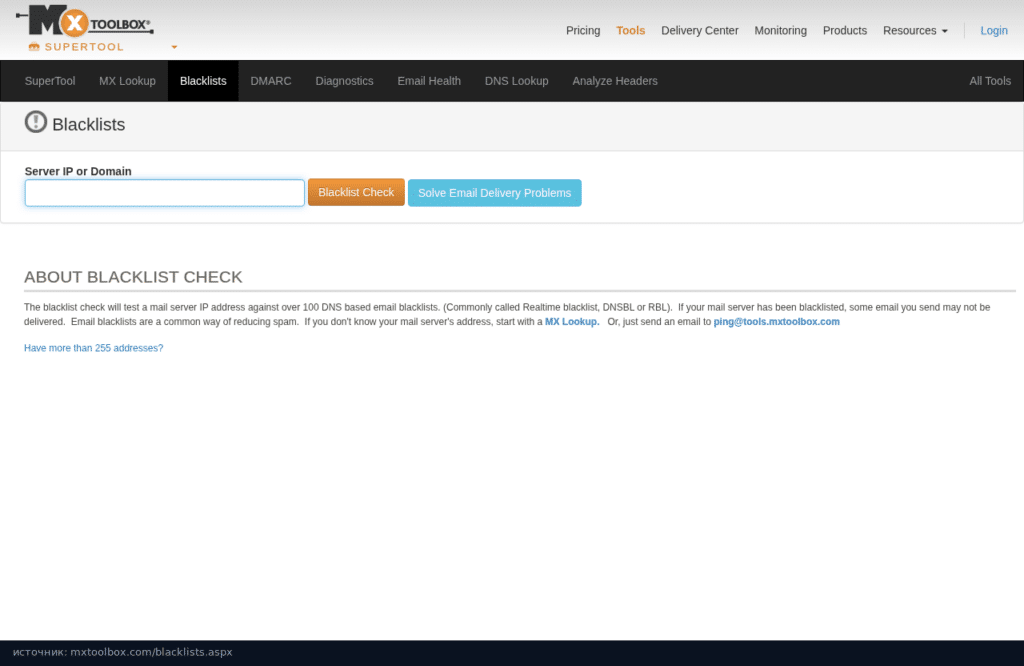Viewport: 1024px width, 666px height.
Task: Open the SuperTool dropdown arrow
Action: (174, 47)
